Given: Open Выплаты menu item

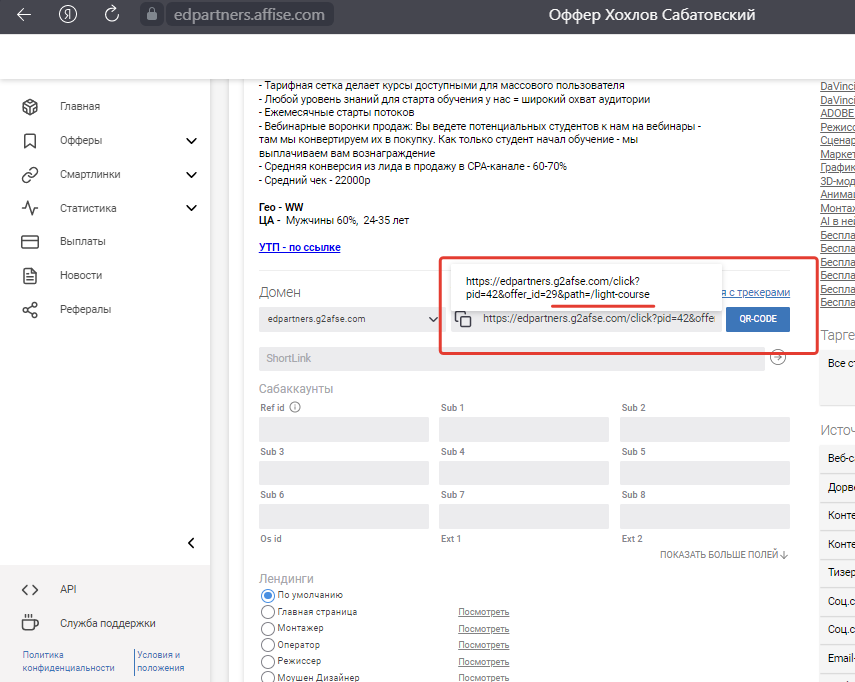Looking at the screenshot, I should [x=82, y=241].
